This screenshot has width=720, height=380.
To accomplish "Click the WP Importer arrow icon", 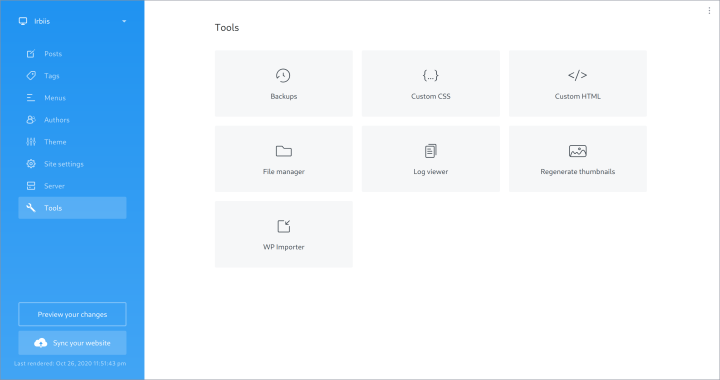I will coord(284,226).
